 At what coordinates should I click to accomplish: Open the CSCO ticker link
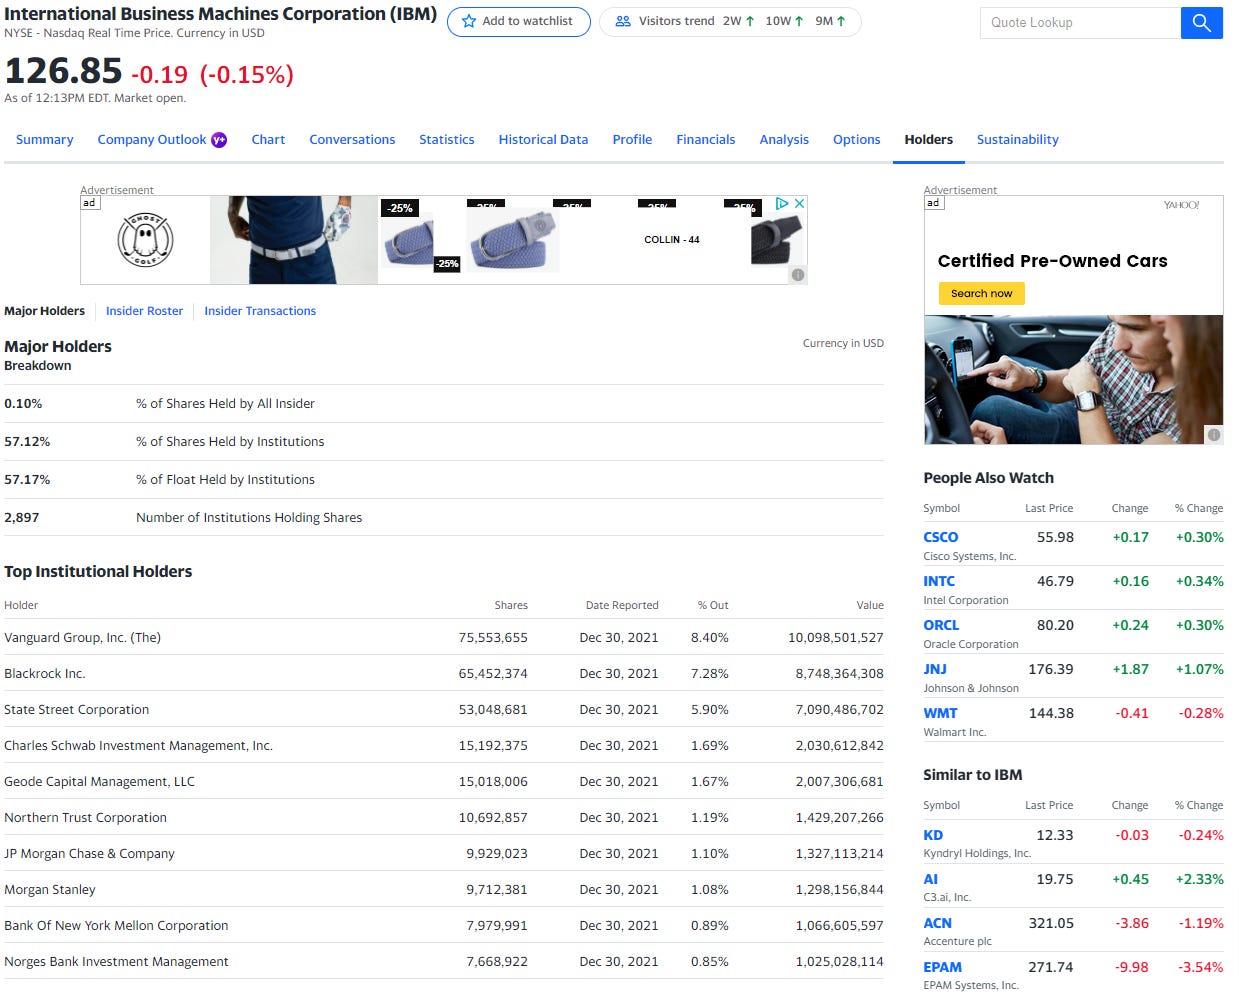click(940, 537)
